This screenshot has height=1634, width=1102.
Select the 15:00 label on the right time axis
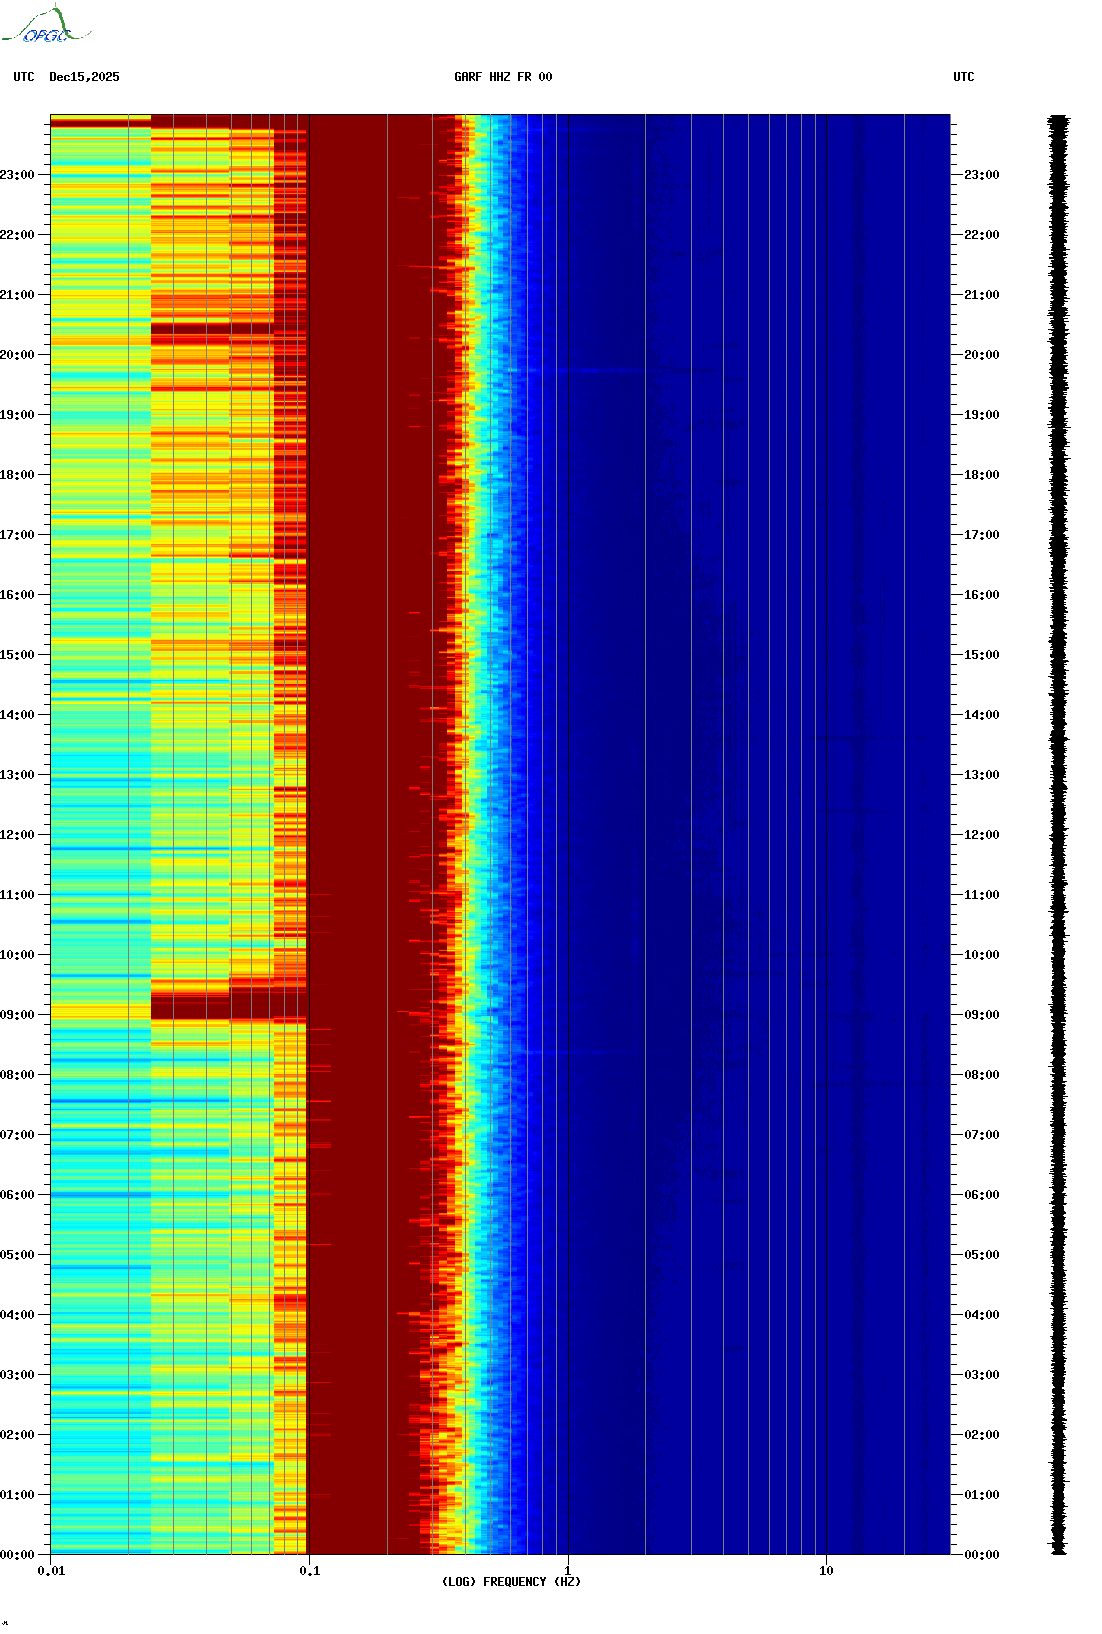click(x=982, y=655)
